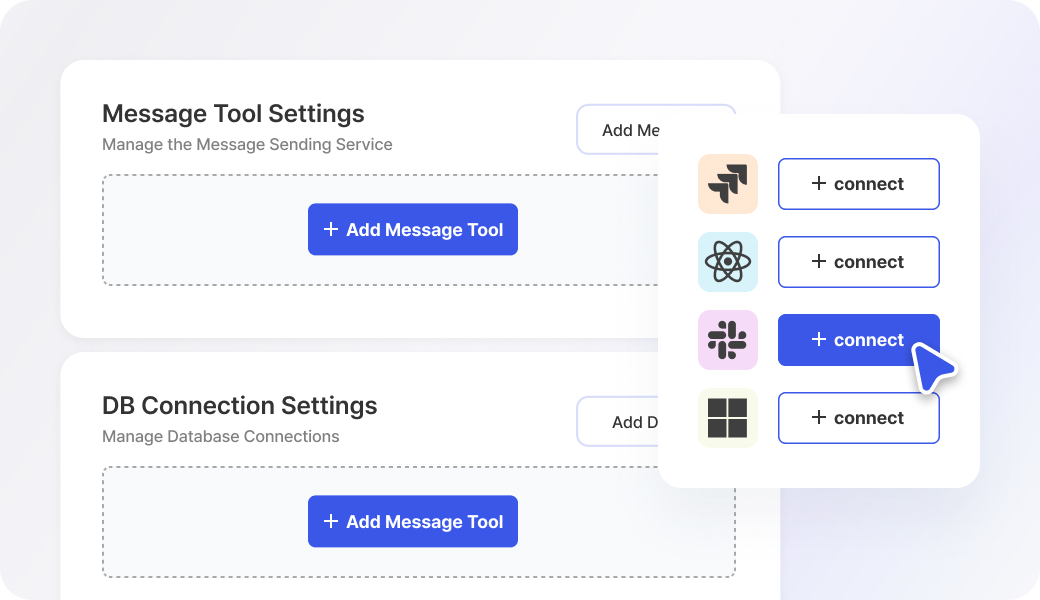Viewport: 1040px width, 600px height.
Task: Click plus icon in DB Connection Settings' blue button
Action: pyautogui.click(x=331, y=522)
